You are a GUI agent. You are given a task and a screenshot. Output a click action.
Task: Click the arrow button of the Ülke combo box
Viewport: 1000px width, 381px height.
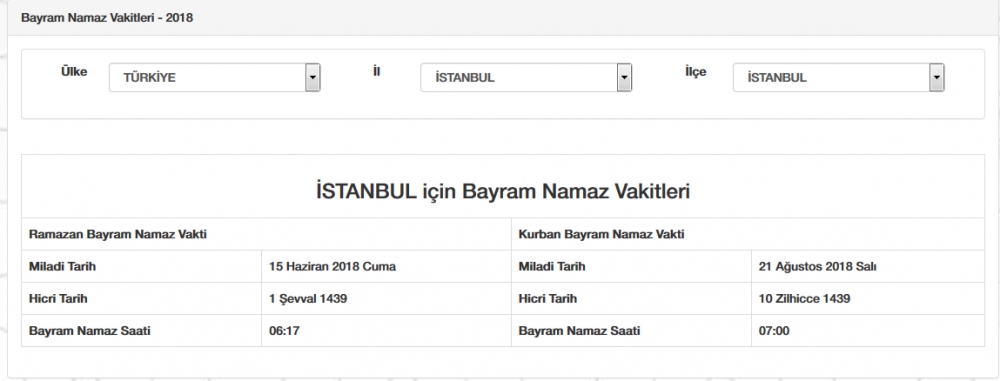point(312,77)
